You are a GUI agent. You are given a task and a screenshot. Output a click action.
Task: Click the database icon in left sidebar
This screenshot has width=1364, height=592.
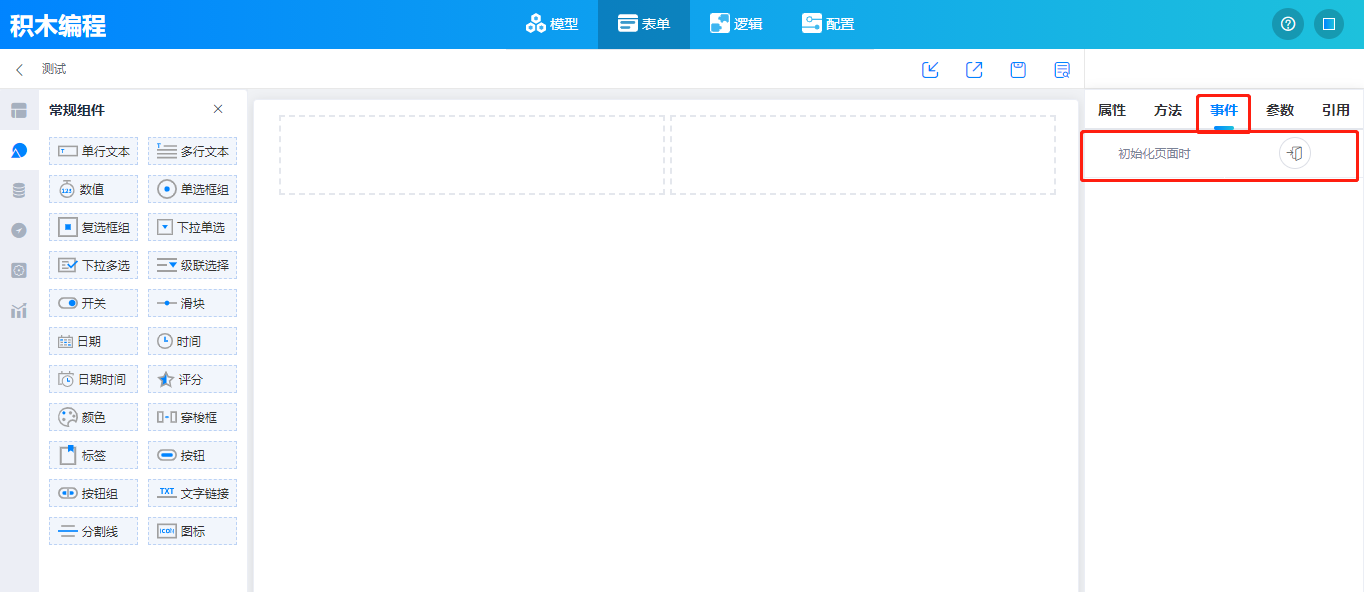19,190
